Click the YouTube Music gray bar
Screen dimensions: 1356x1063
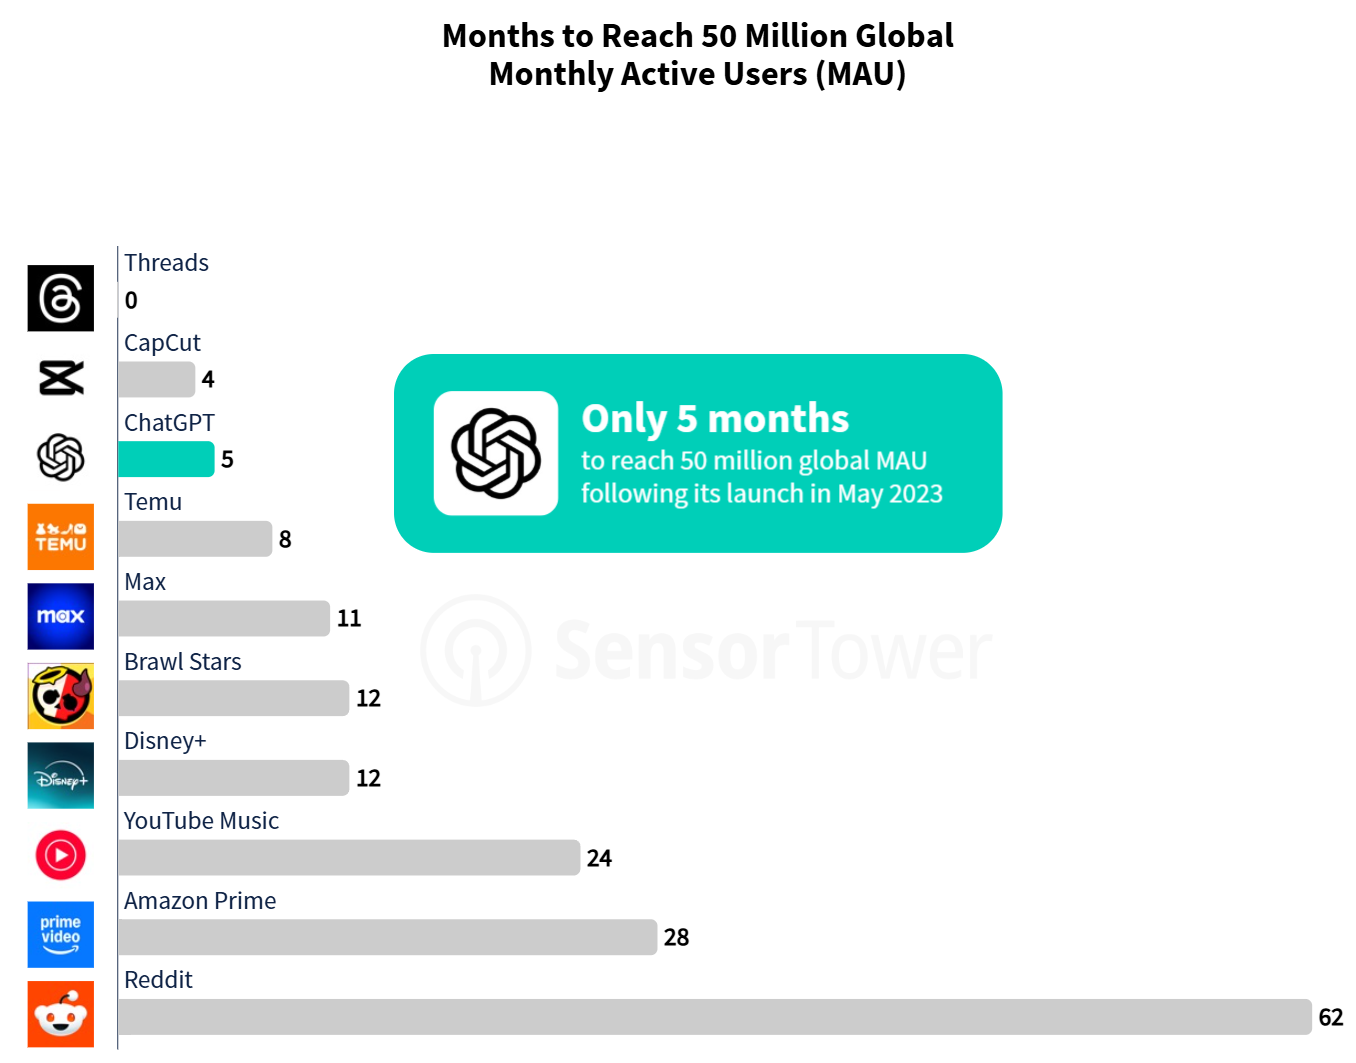349,858
